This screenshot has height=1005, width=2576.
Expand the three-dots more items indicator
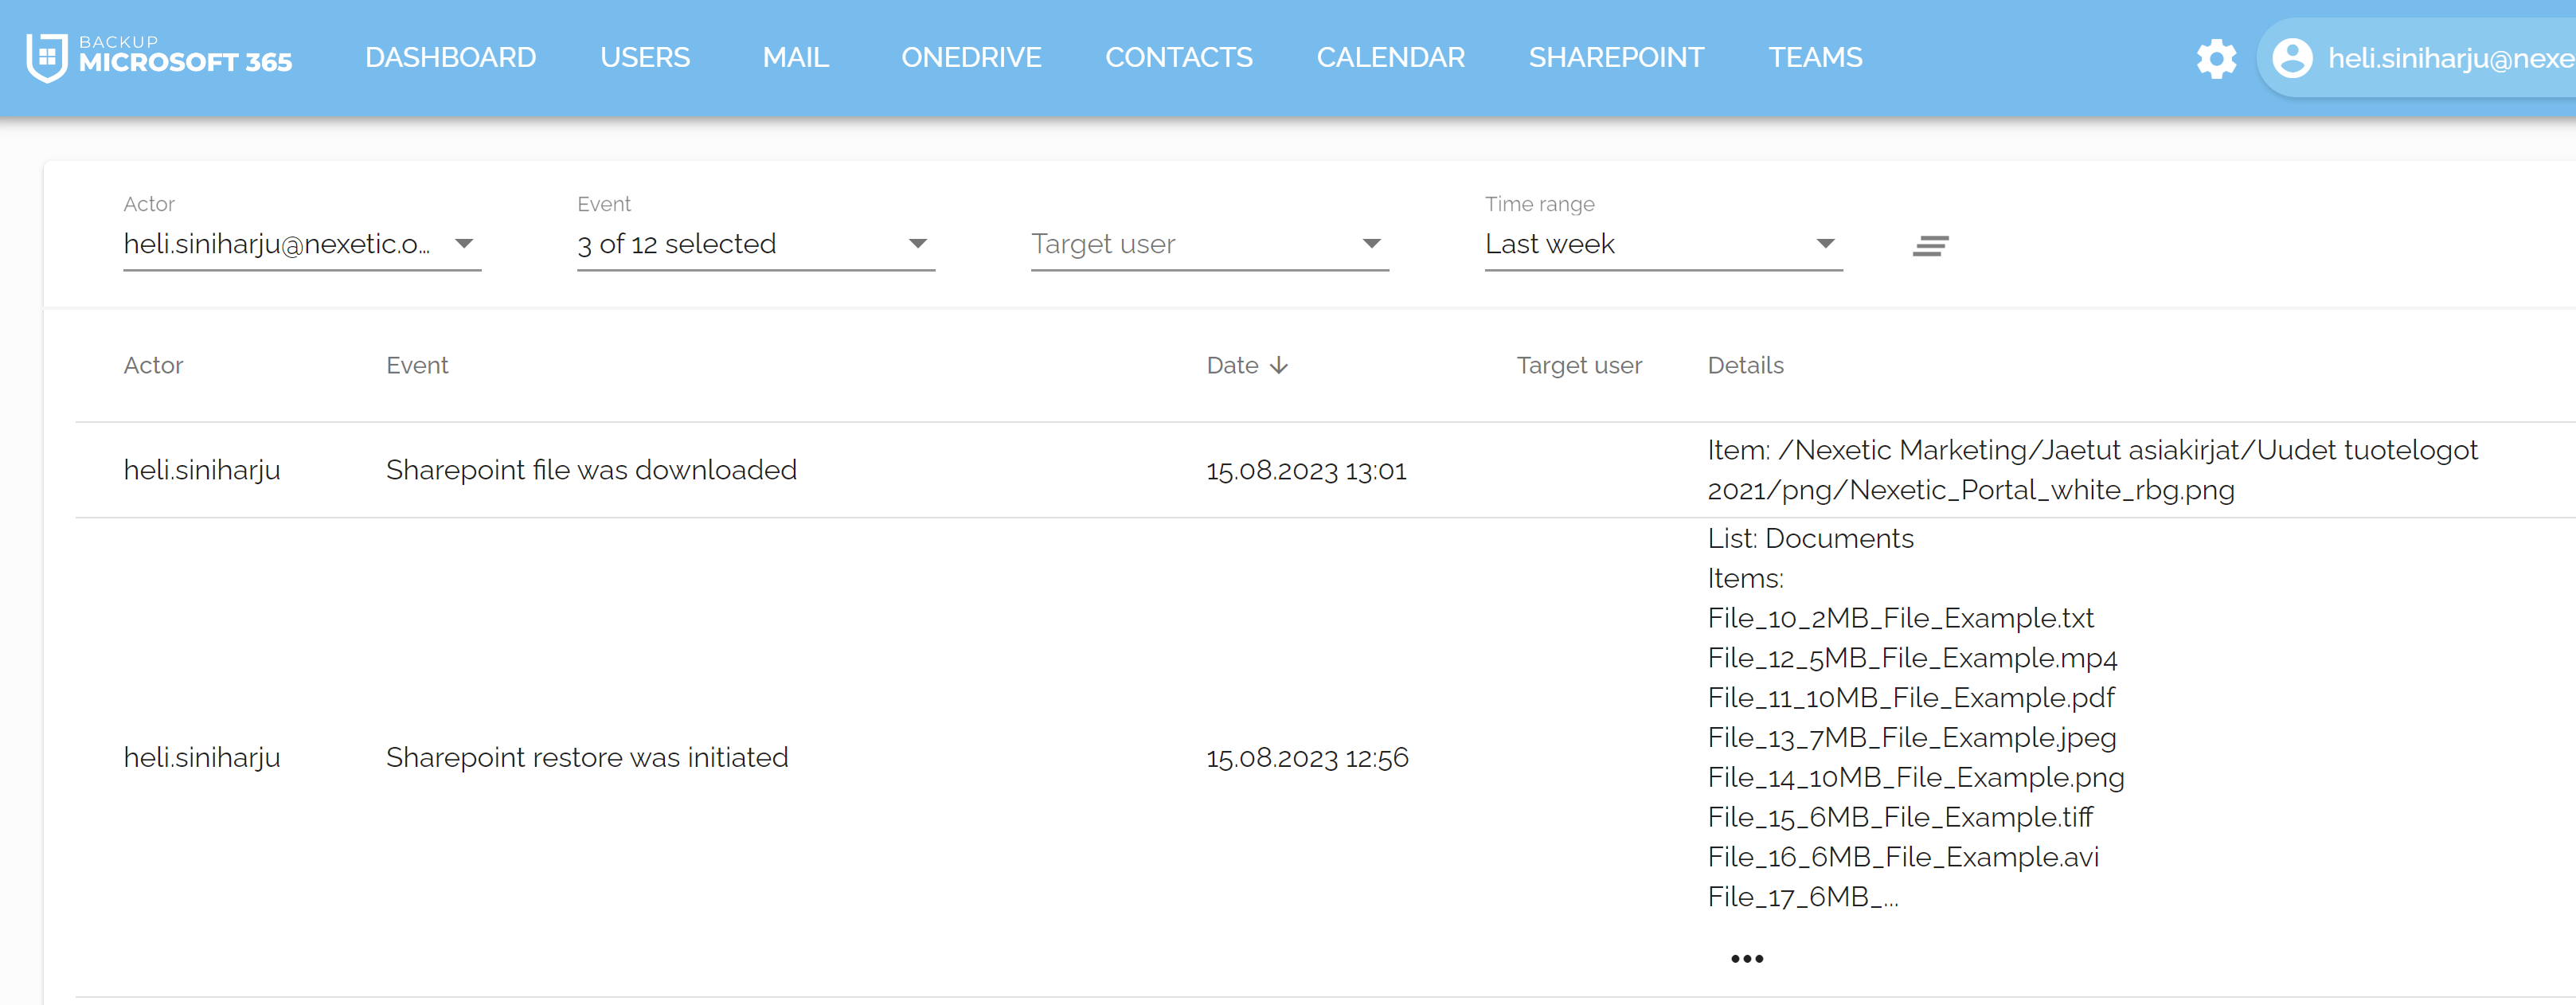pos(1747,959)
